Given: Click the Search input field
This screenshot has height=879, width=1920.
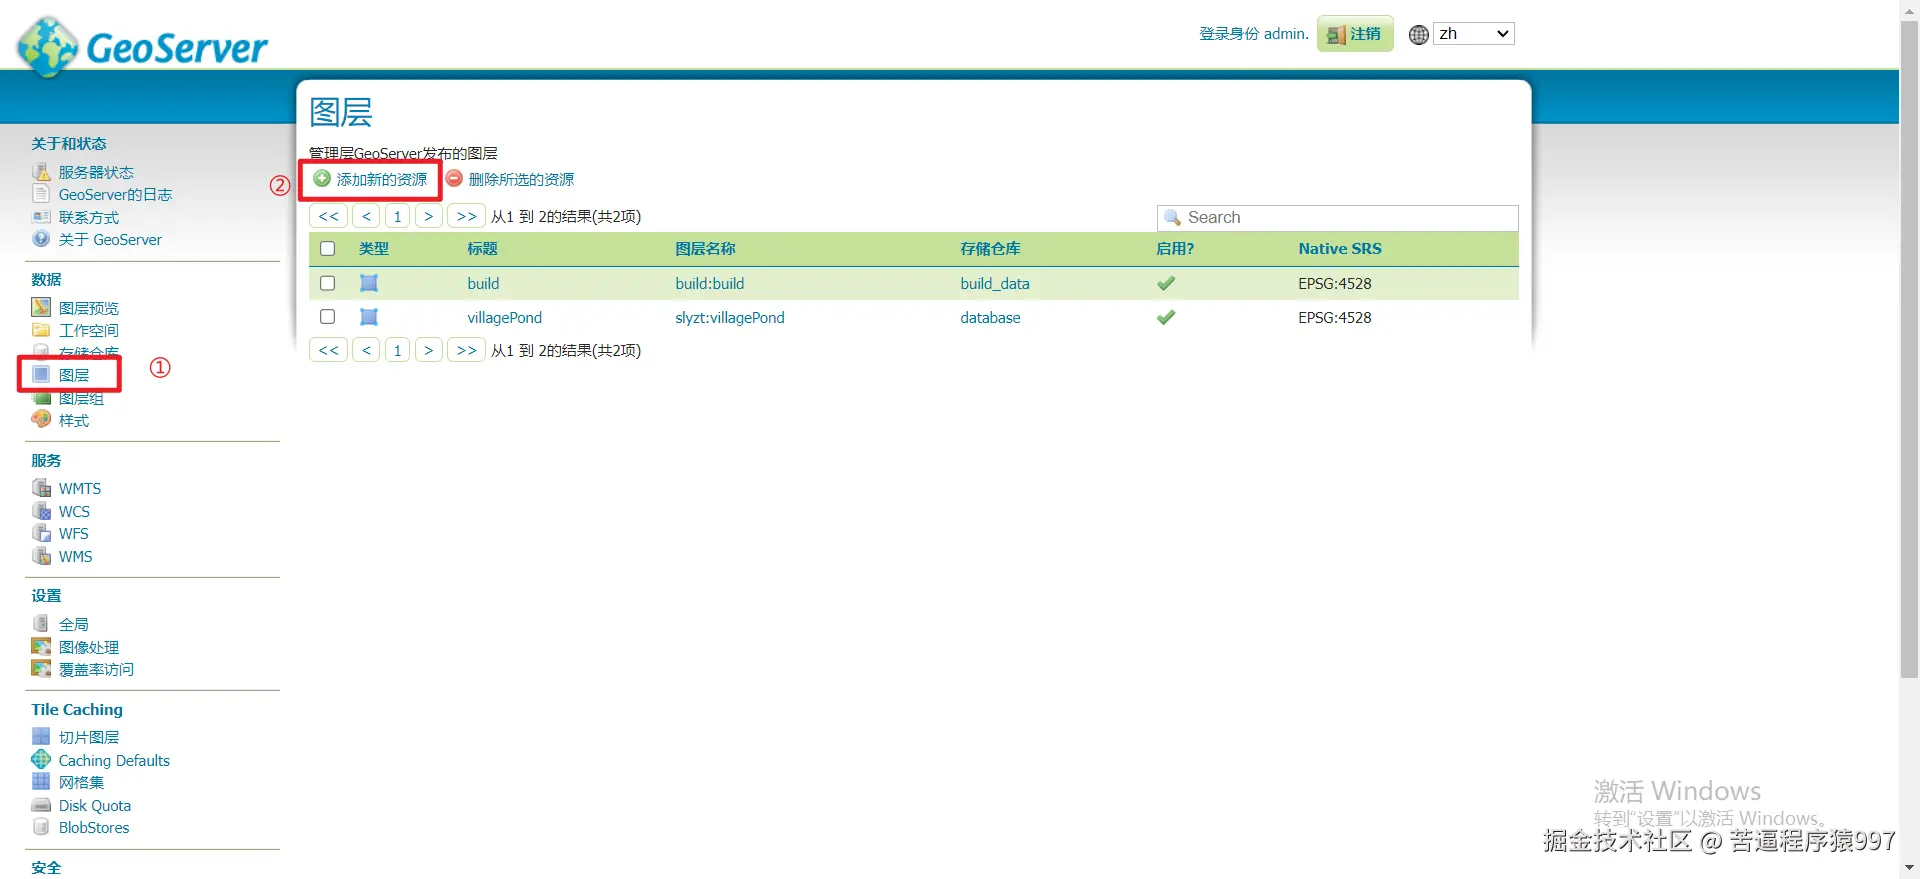Looking at the screenshot, I should 1337,217.
